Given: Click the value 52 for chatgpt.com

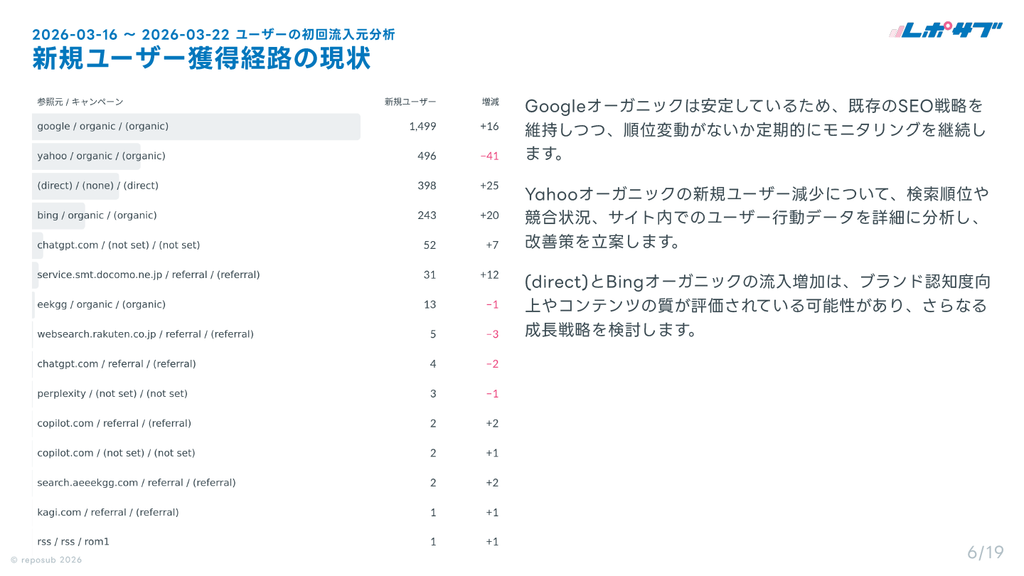Looking at the screenshot, I should 430,245.
